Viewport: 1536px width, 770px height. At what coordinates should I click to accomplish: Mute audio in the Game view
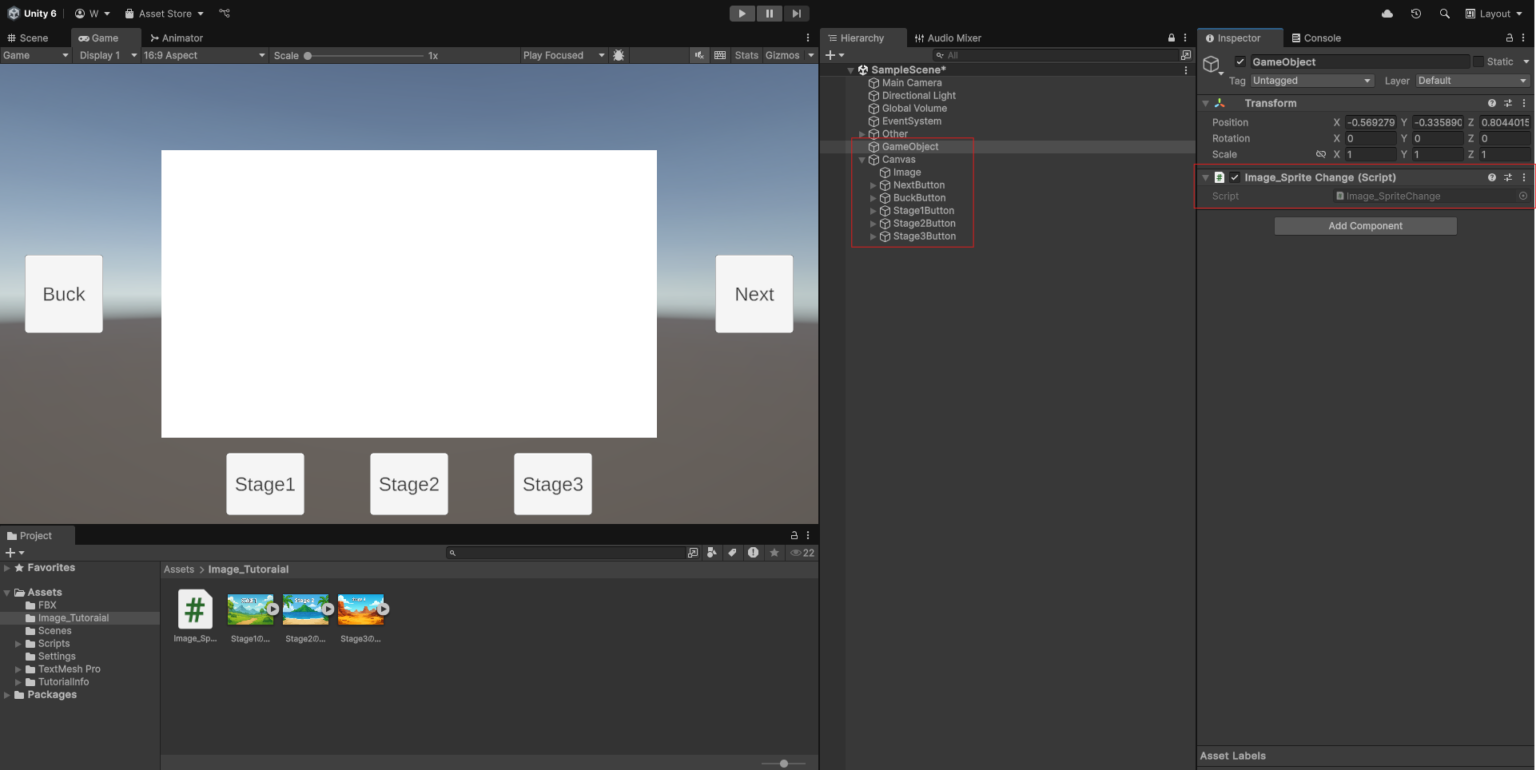click(697, 55)
